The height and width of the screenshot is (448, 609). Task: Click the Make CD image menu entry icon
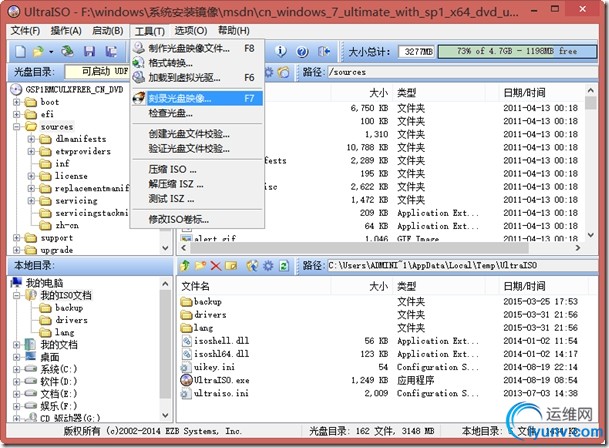coord(139,48)
